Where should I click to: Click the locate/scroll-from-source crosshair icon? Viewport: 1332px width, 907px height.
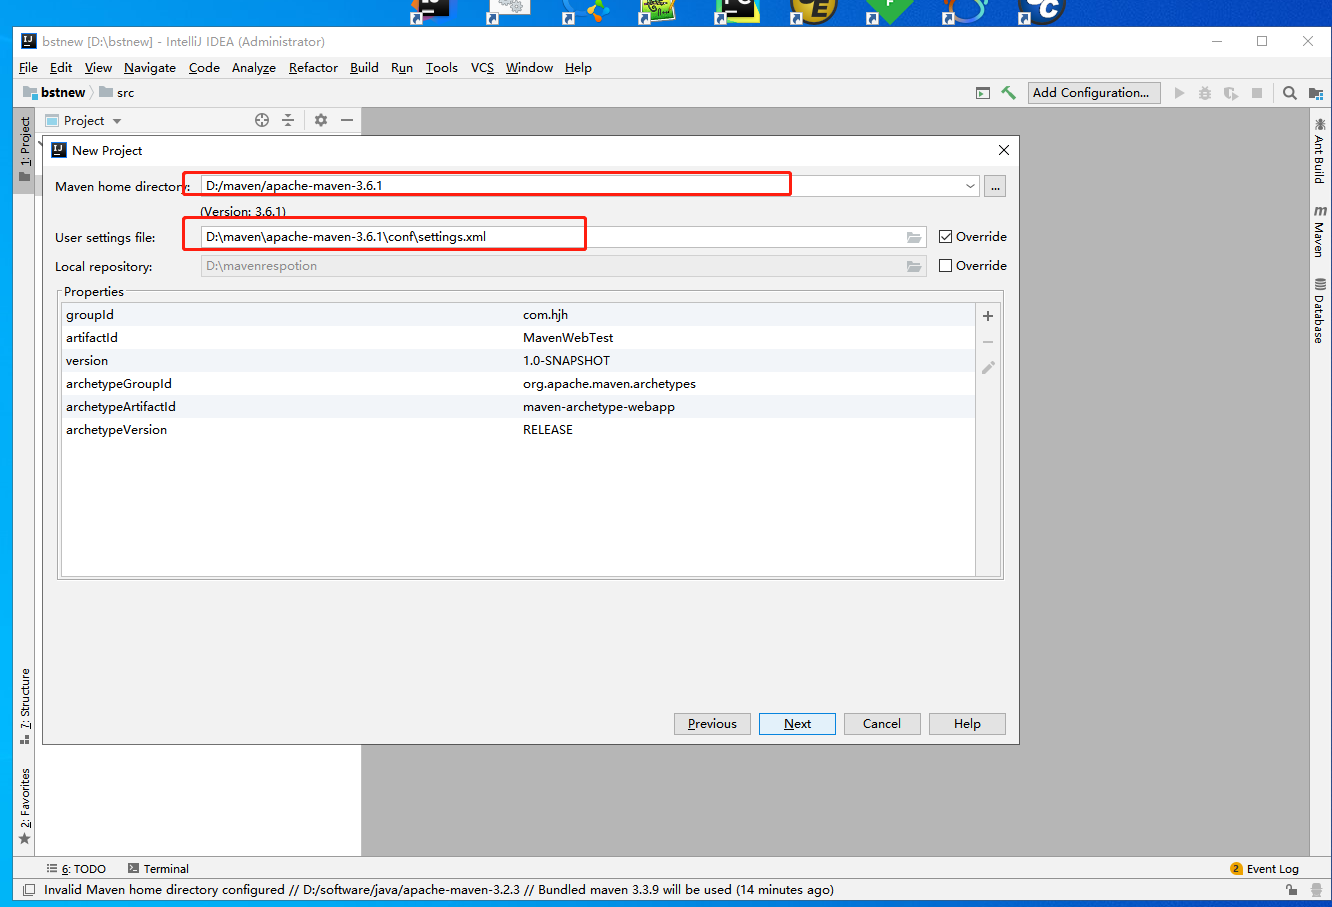[x=262, y=120]
